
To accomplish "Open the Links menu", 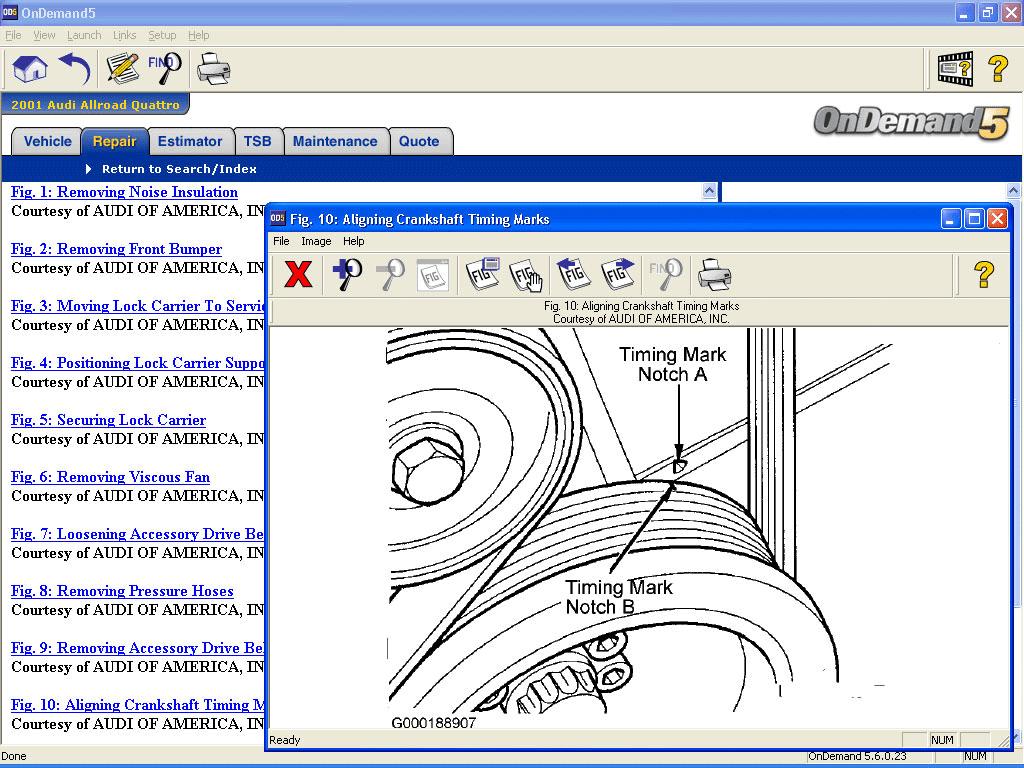I will (x=124, y=35).
